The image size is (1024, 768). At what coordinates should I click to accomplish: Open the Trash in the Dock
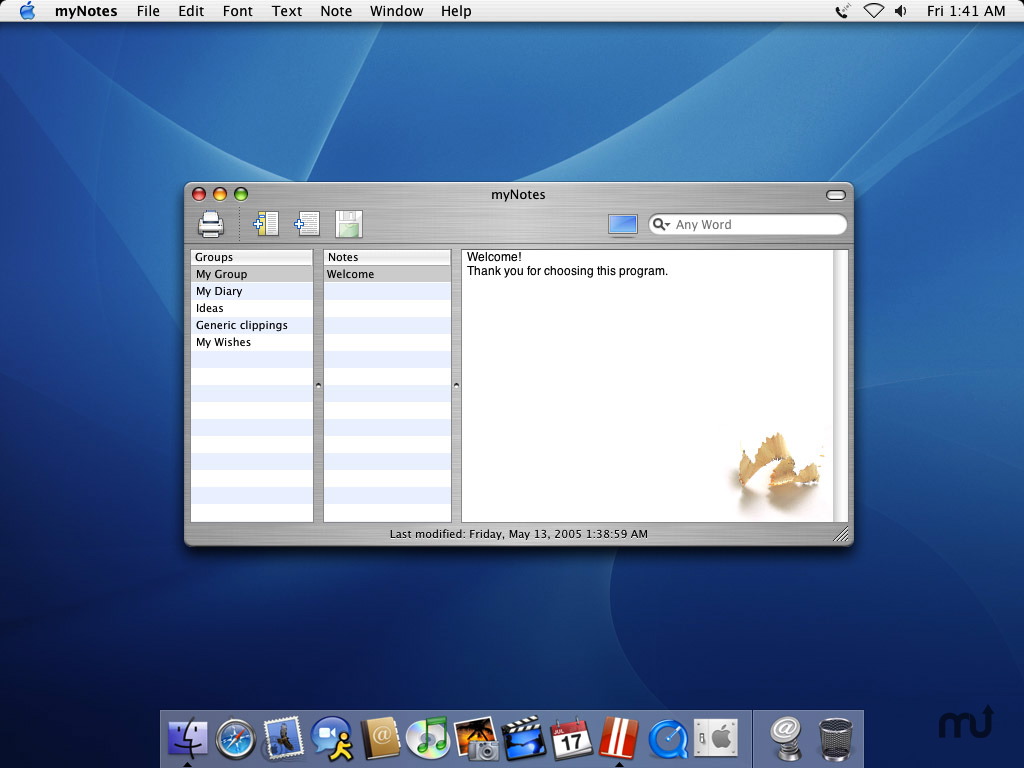835,739
